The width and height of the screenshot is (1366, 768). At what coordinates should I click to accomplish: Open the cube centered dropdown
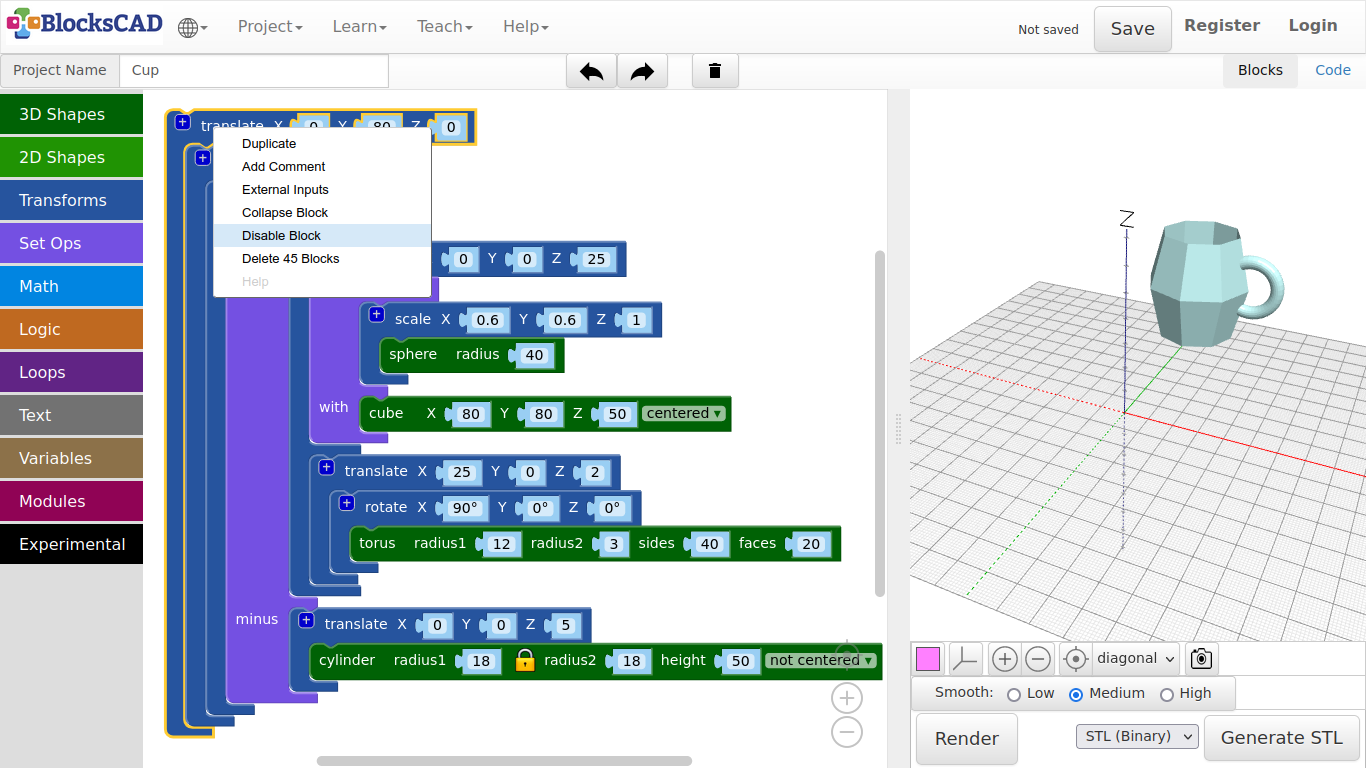tap(684, 413)
